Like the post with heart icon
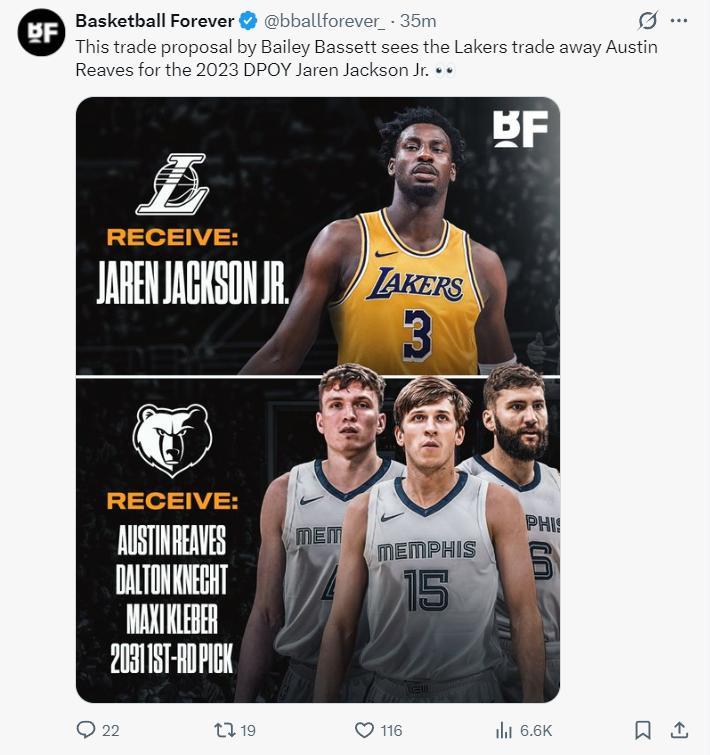 [x=364, y=730]
